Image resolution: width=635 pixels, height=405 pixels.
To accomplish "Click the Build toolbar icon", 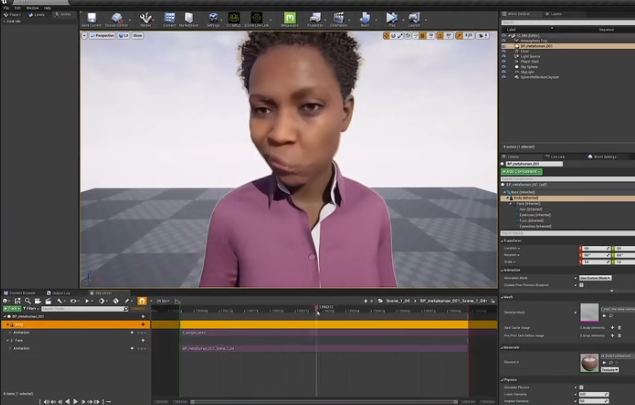I will point(365,19).
